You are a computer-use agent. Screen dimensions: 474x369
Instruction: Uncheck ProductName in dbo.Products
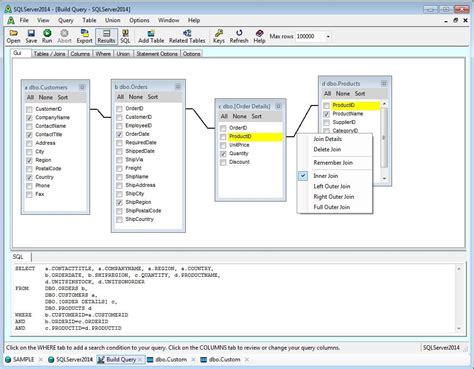tap(326, 114)
